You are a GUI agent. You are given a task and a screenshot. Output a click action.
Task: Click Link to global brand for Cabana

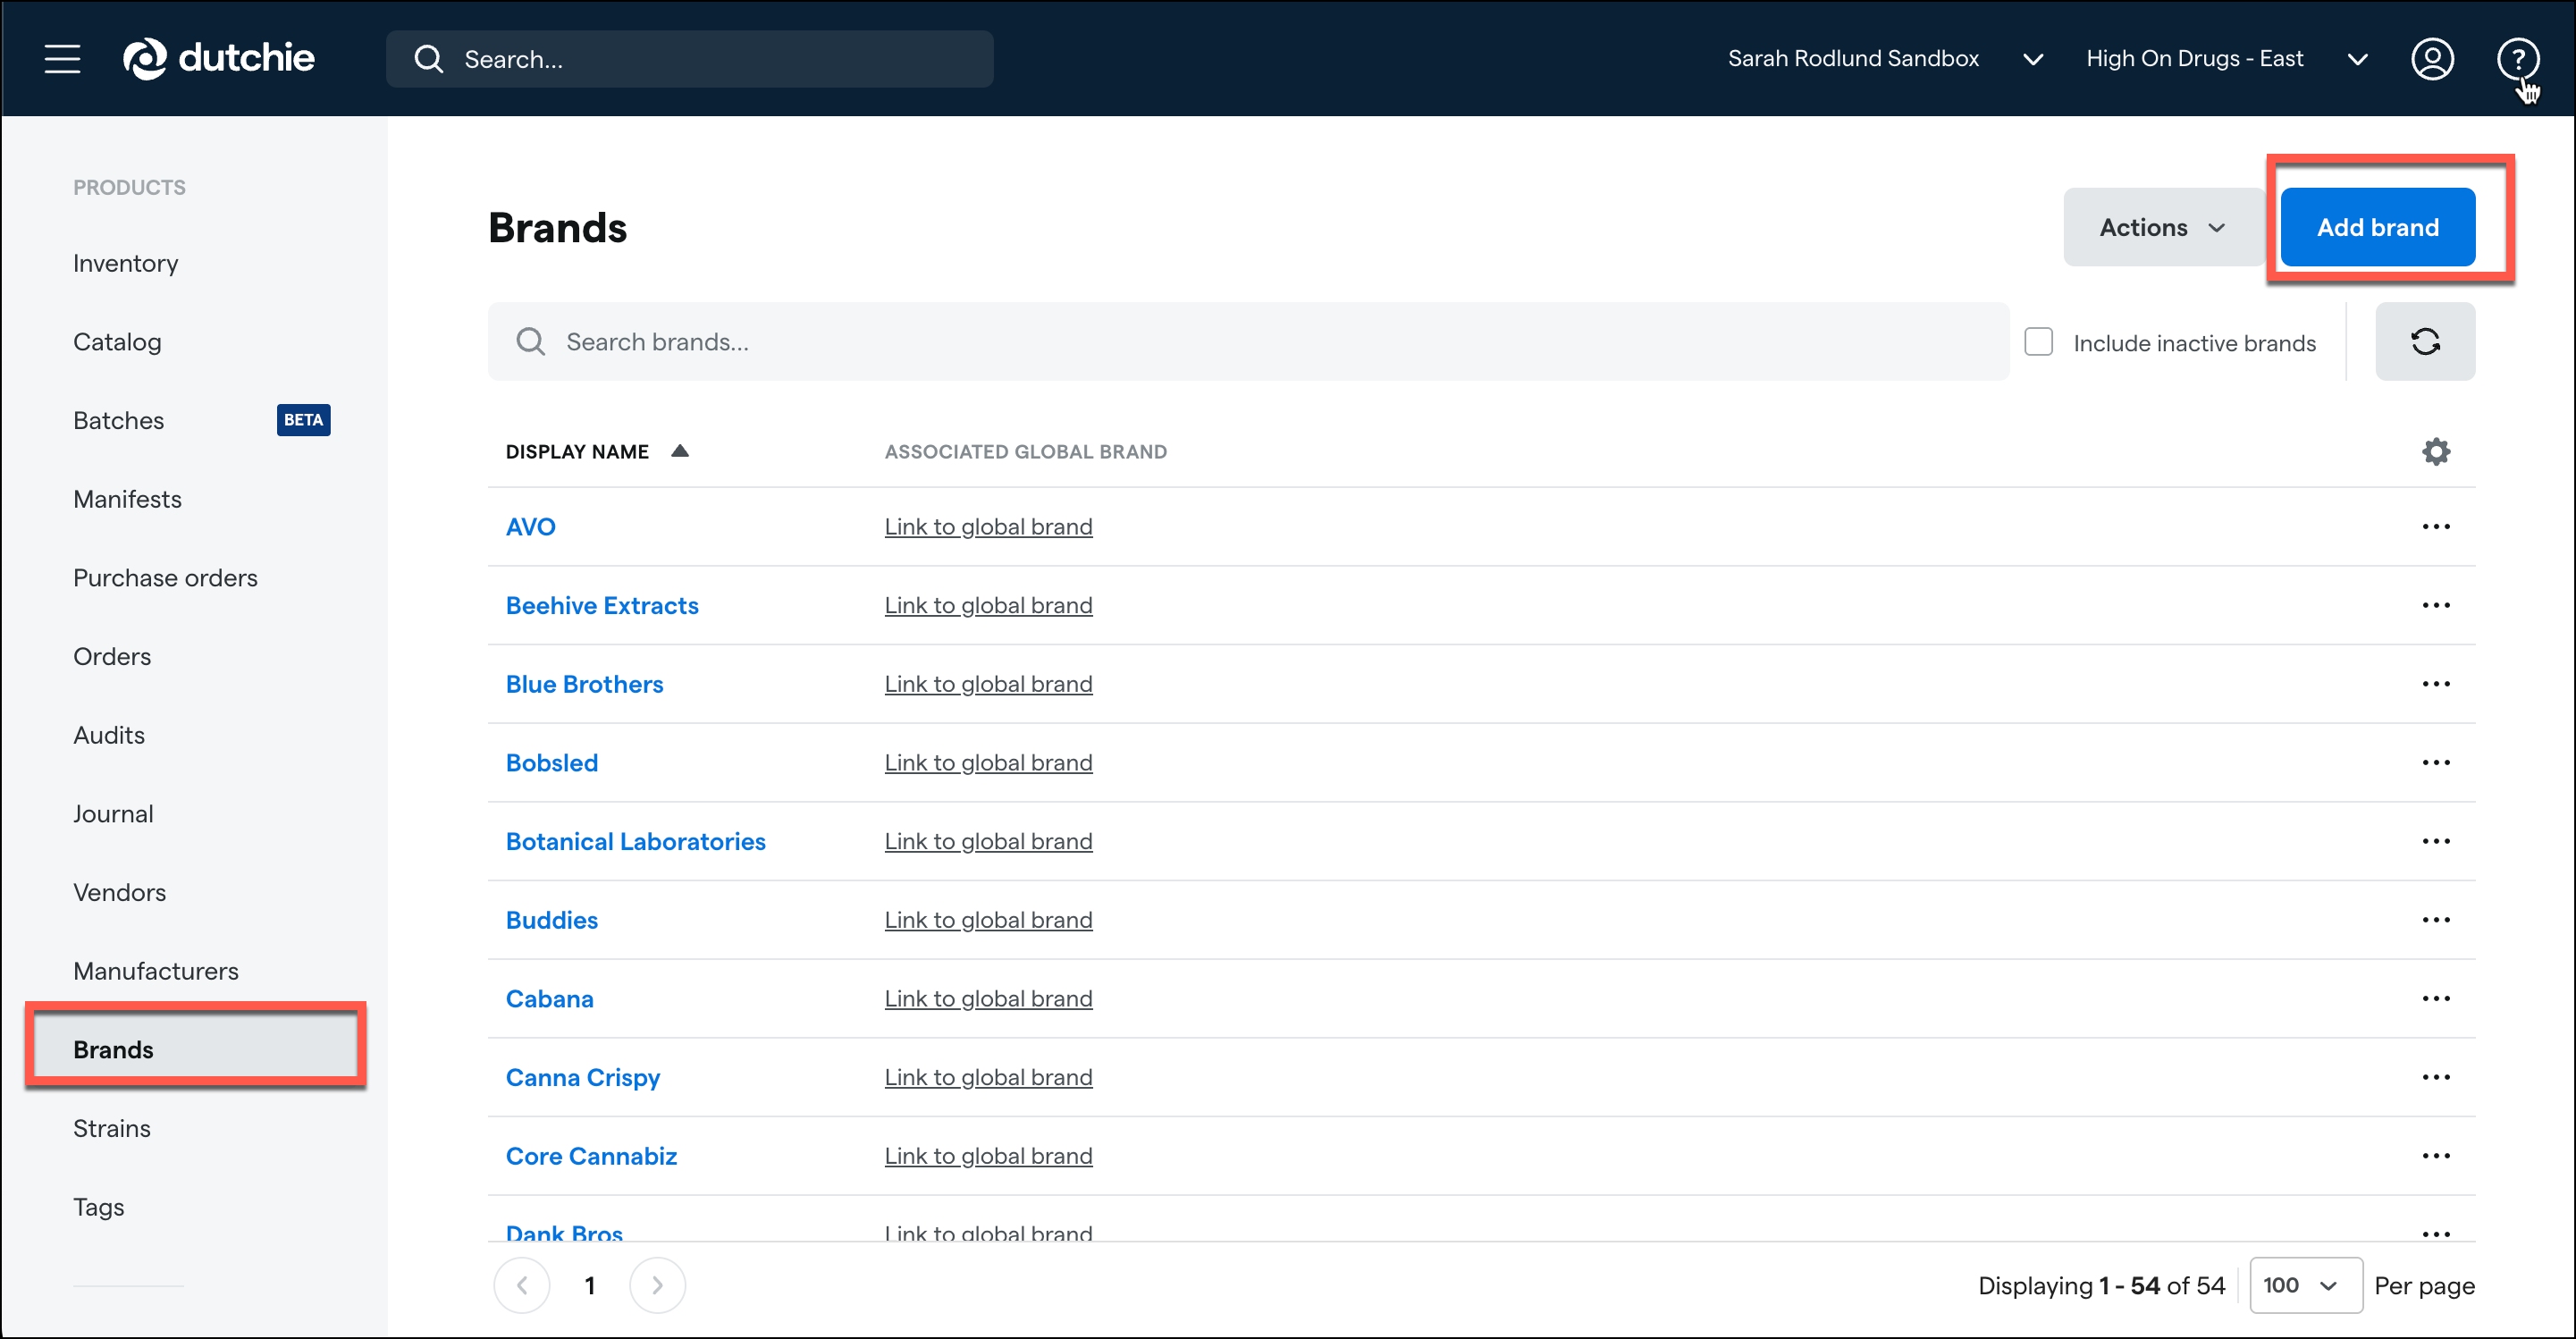(988, 999)
